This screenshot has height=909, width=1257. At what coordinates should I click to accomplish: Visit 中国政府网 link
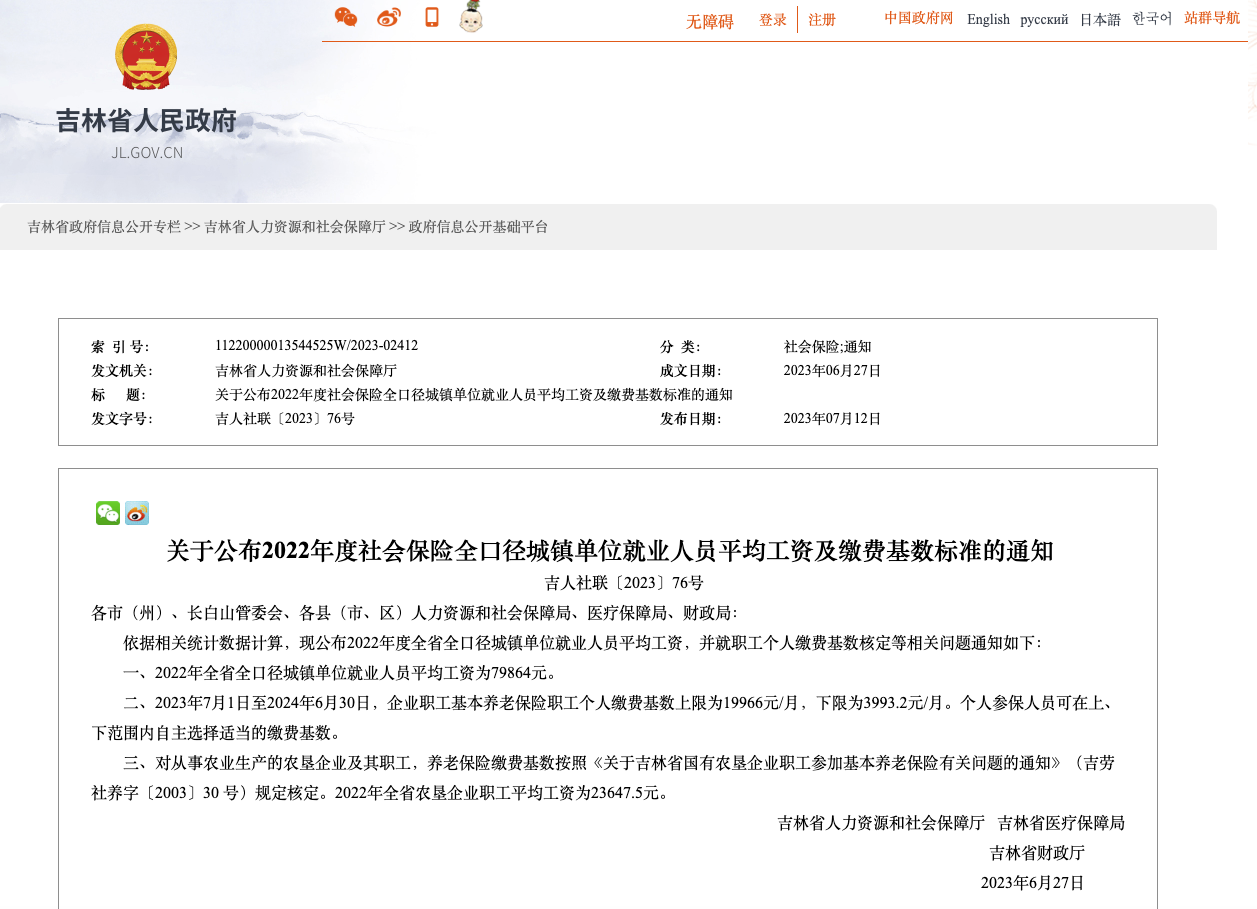(917, 17)
